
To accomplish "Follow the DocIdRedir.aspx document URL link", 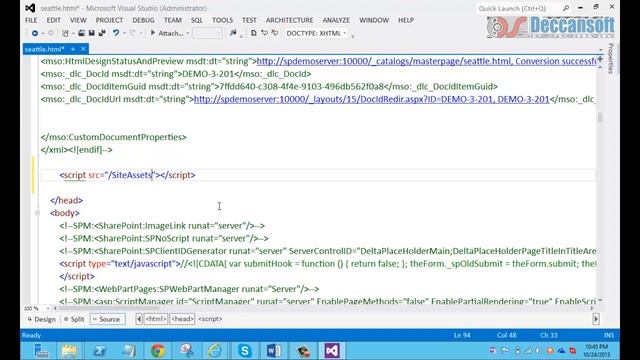I will [x=371, y=99].
